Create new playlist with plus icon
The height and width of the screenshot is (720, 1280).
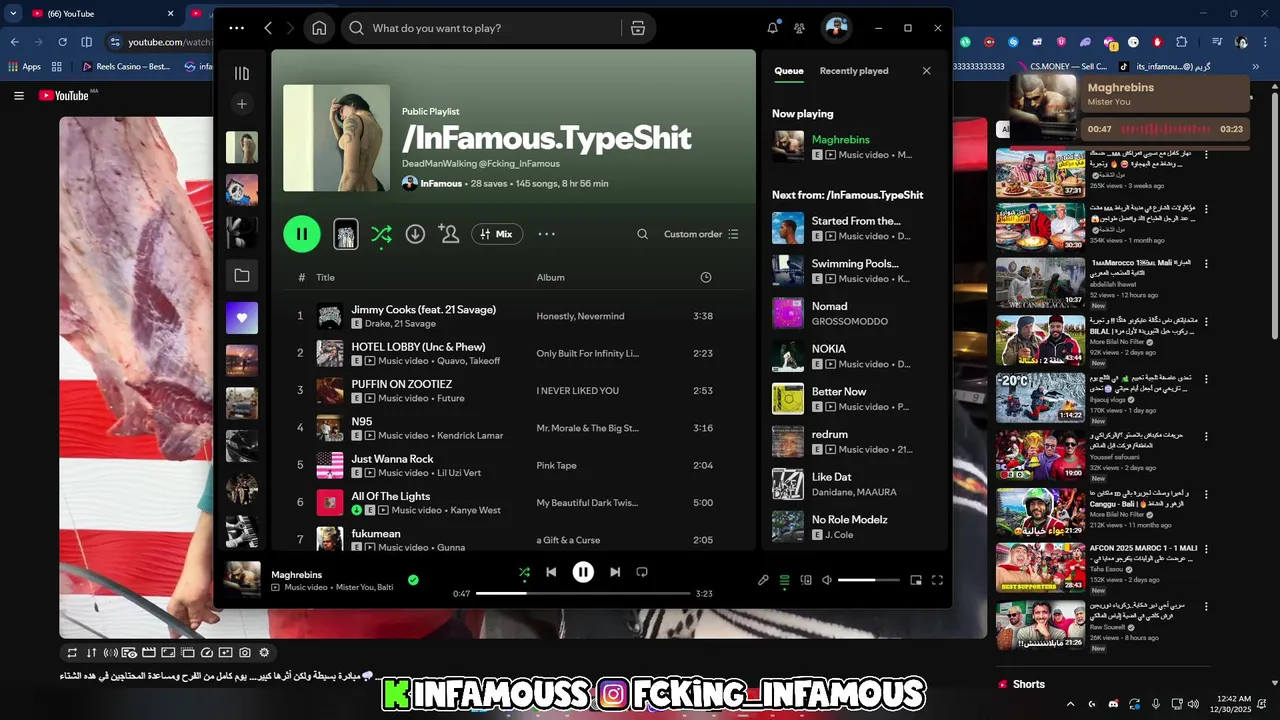(242, 104)
